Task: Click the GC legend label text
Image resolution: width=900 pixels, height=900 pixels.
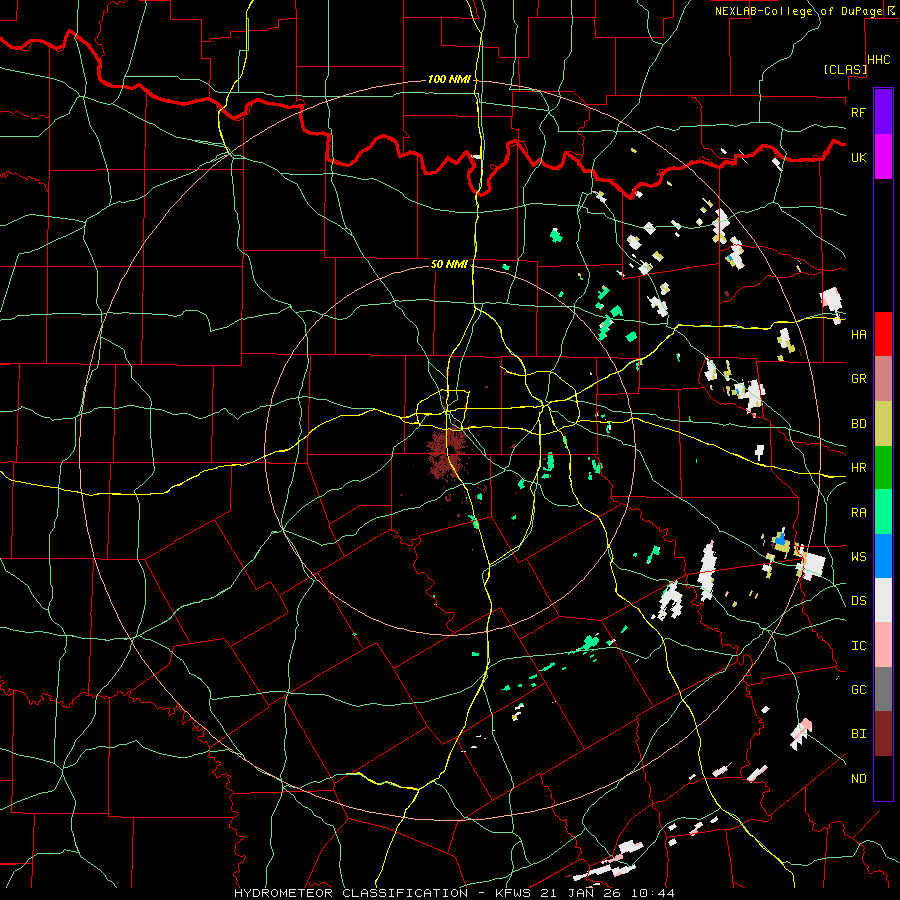Action: (x=858, y=690)
